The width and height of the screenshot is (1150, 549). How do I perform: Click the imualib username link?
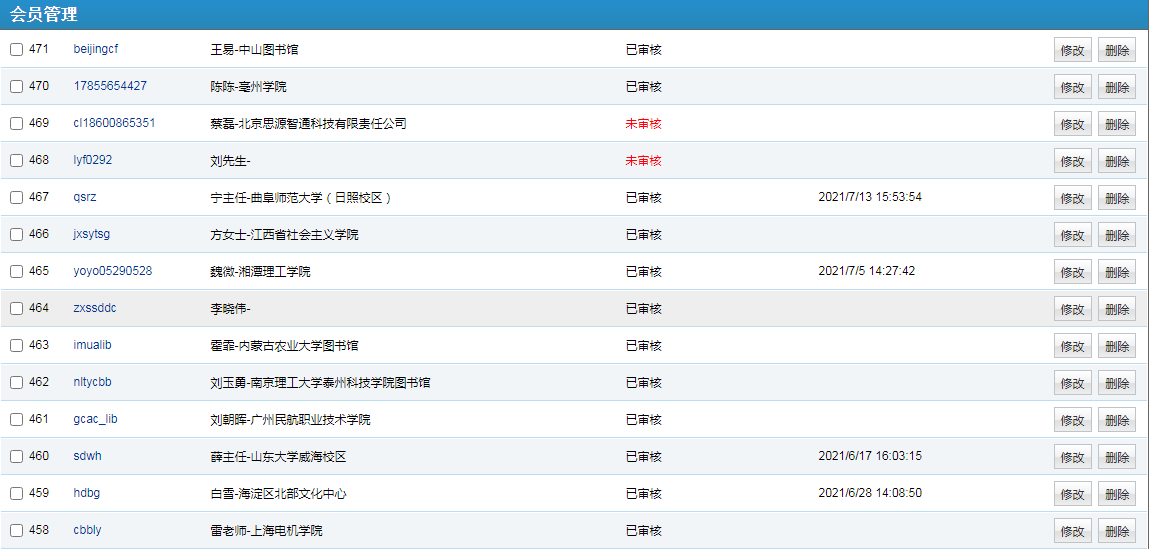click(x=93, y=345)
